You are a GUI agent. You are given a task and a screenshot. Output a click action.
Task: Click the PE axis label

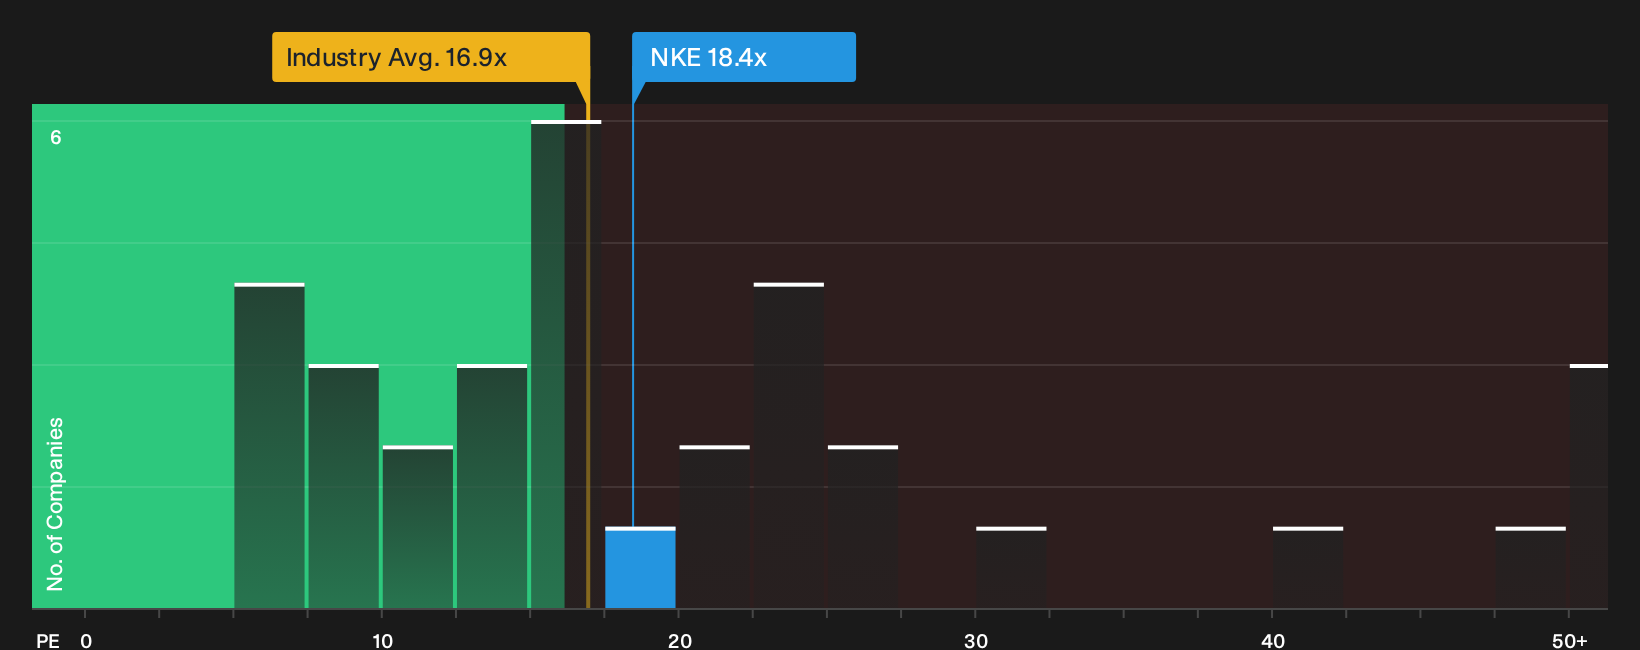click(x=48, y=640)
